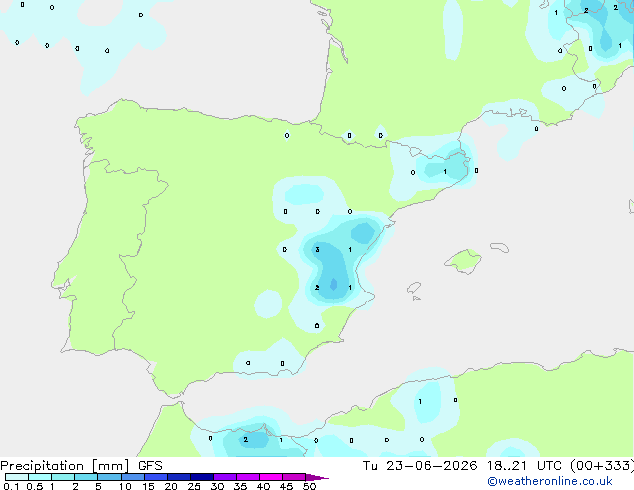Click the '18..21 UTC' forecast time
634x490 pixels.
click(x=524, y=466)
